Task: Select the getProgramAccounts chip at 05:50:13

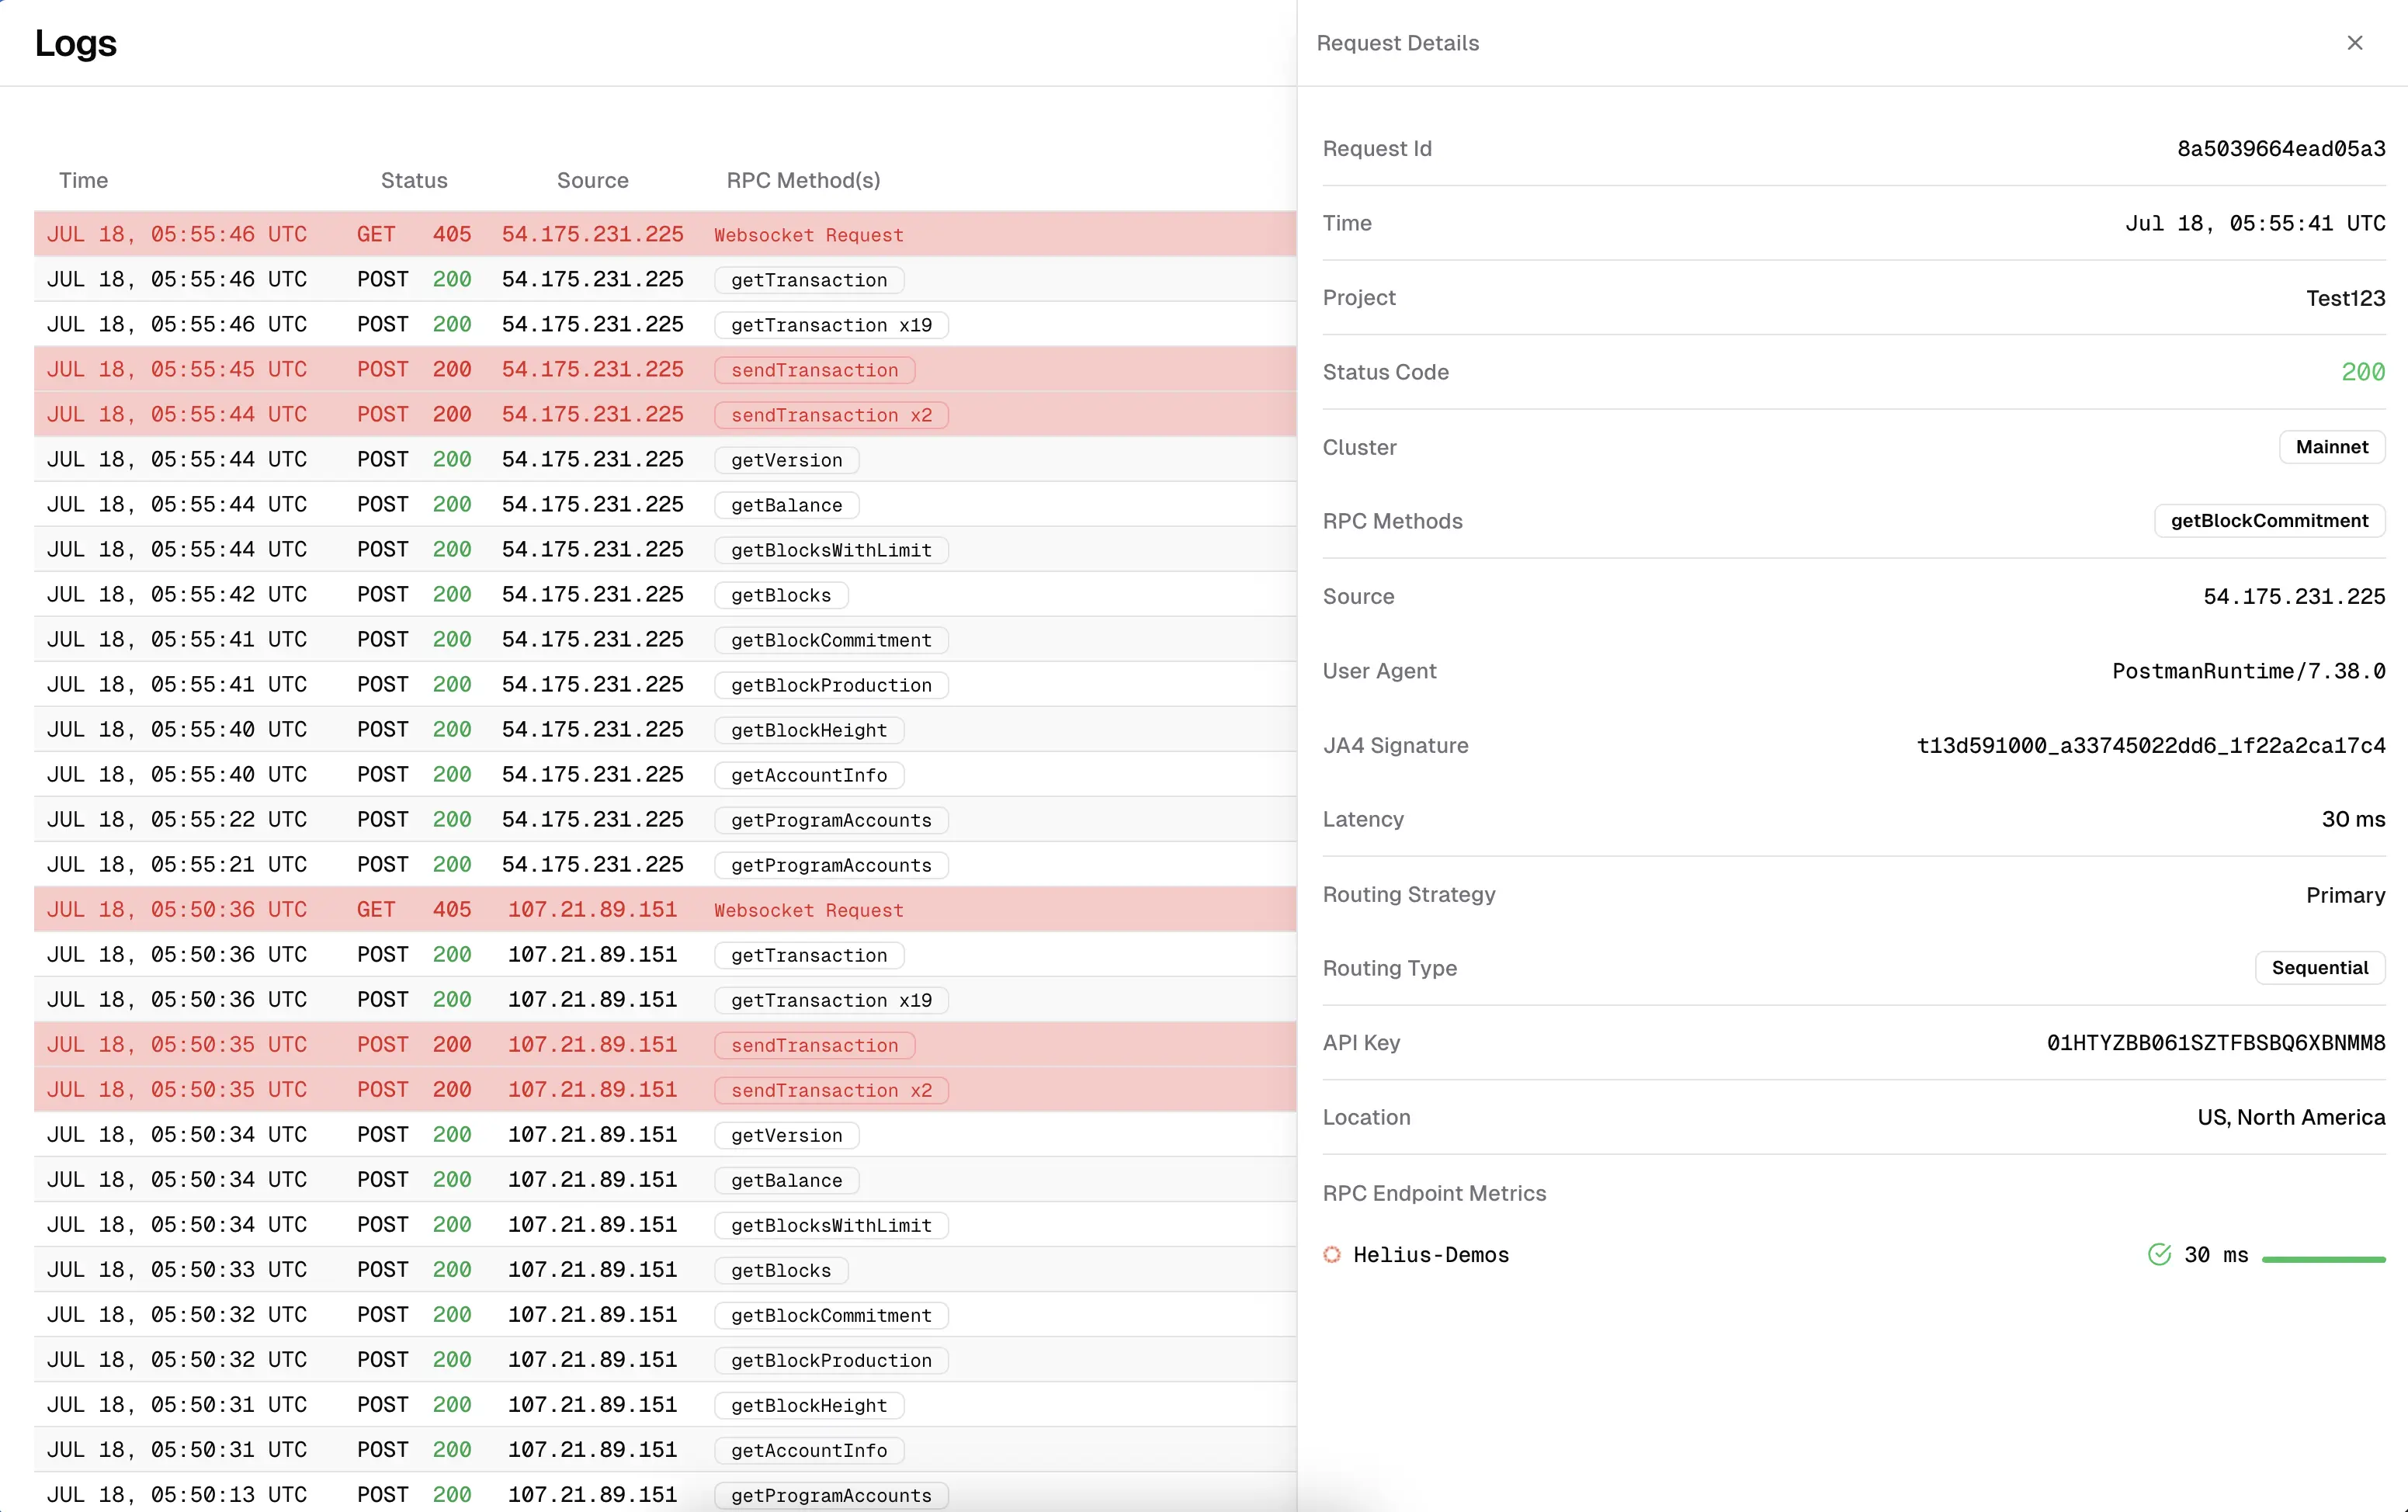Action: (x=831, y=1494)
